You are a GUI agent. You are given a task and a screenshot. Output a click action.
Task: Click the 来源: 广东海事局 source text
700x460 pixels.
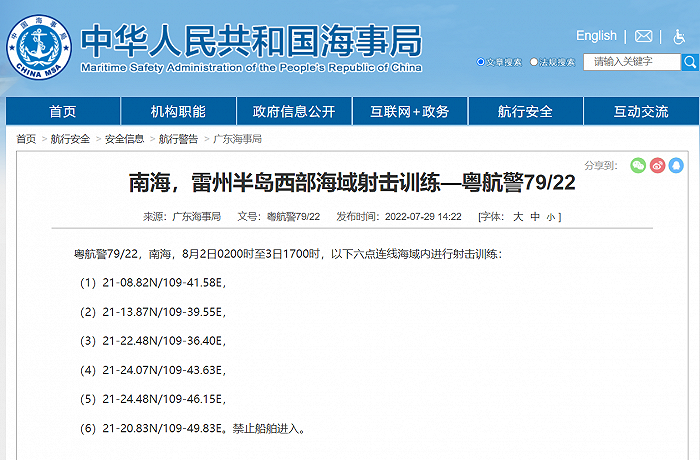pos(182,217)
